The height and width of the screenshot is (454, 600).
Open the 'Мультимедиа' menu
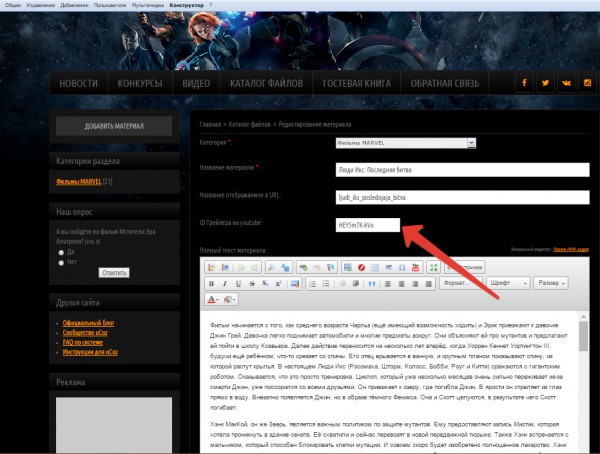tap(148, 5)
